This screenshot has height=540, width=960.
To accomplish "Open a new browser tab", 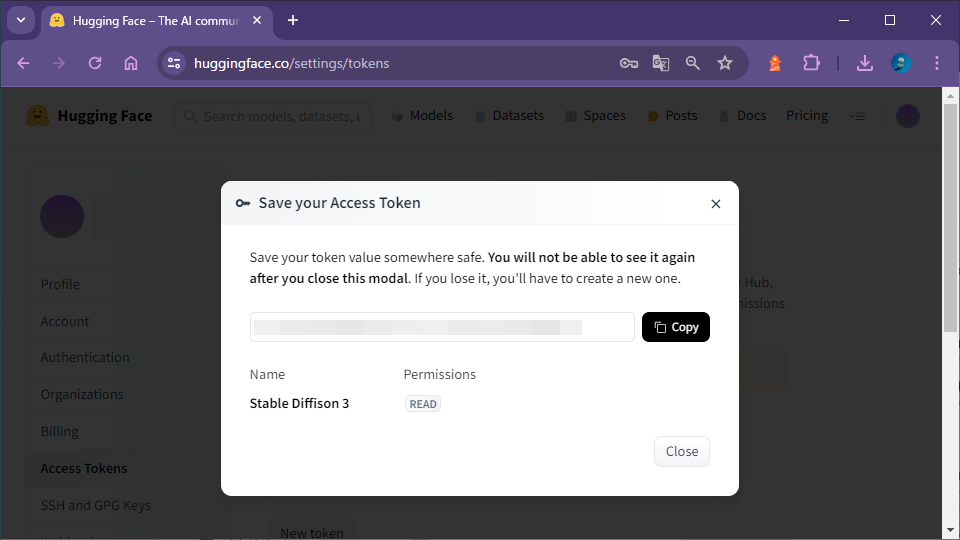I will tap(293, 20).
